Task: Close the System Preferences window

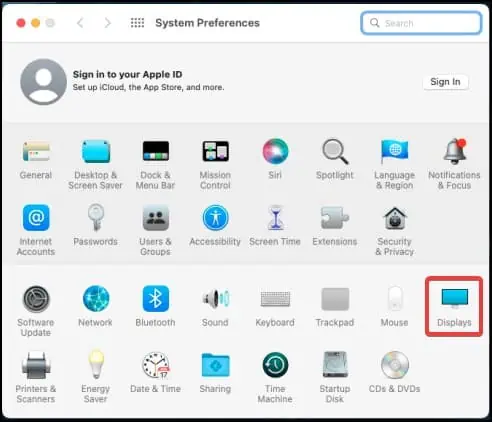Action: tap(21, 23)
